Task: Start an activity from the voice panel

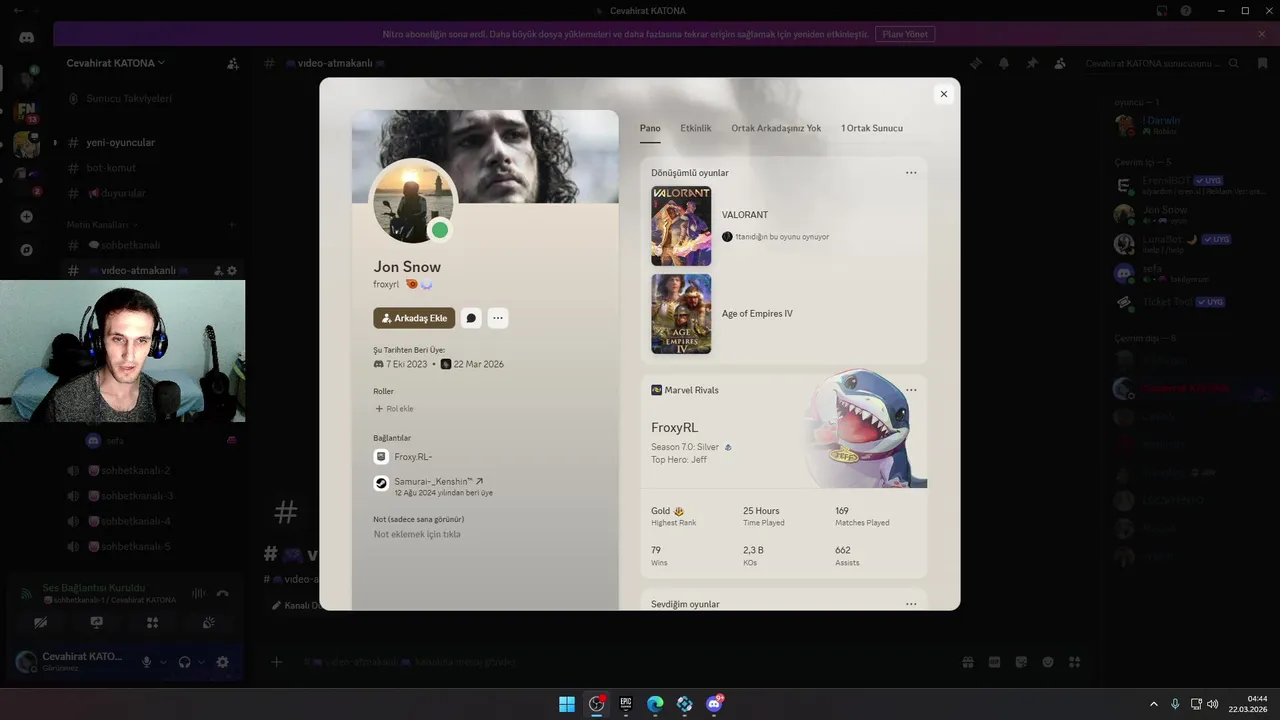Action: click(152, 622)
